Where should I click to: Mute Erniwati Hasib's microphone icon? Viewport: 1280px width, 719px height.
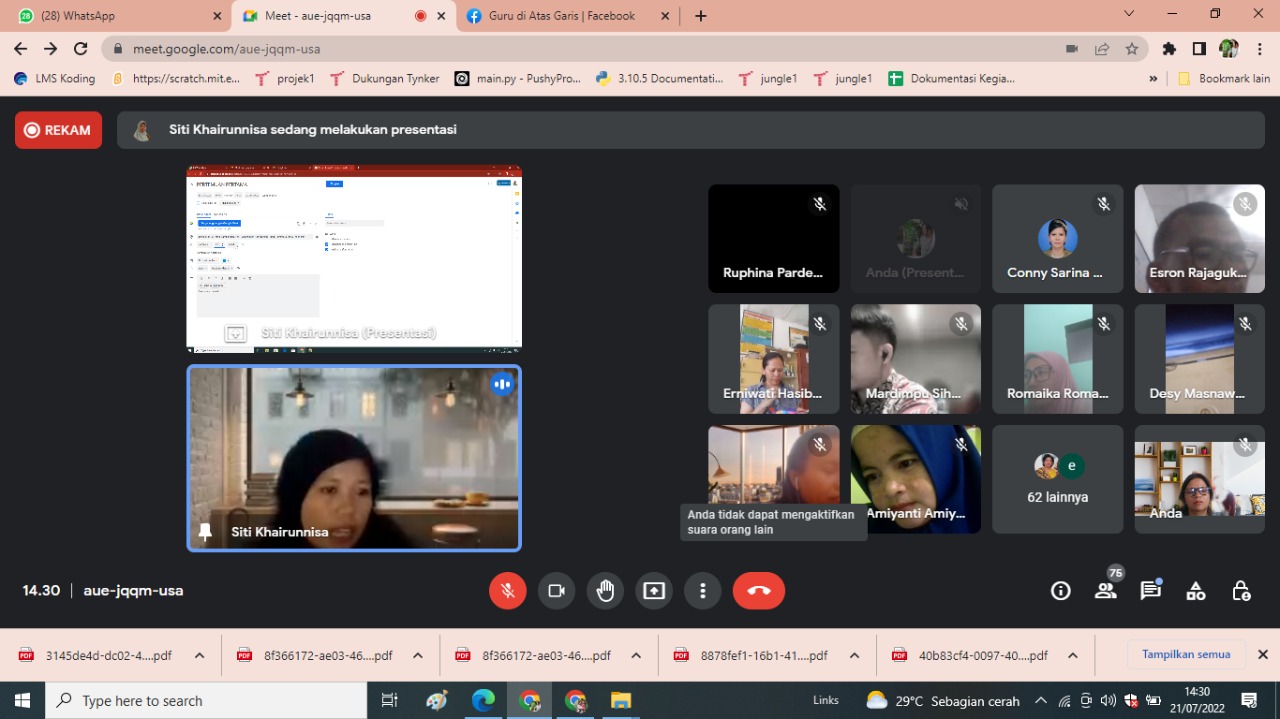click(x=820, y=324)
